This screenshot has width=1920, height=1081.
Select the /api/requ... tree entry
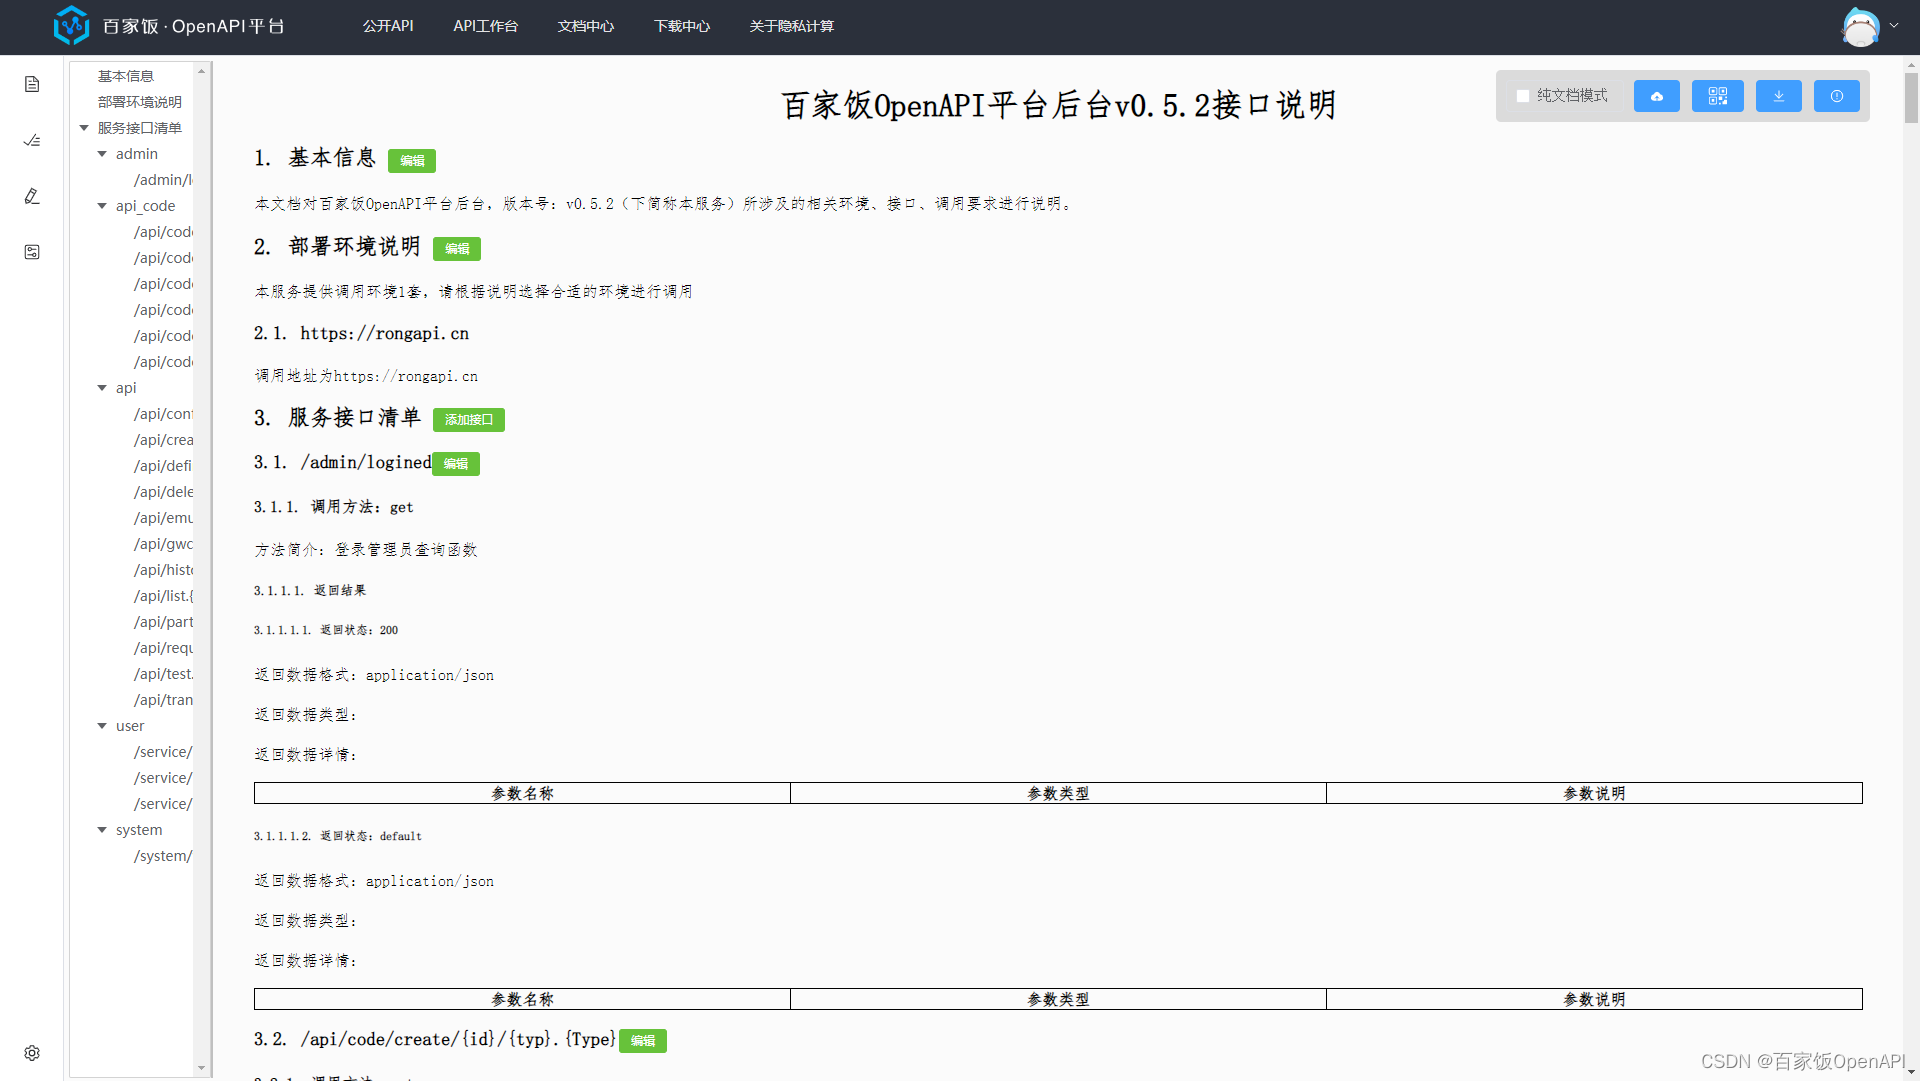(163, 648)
